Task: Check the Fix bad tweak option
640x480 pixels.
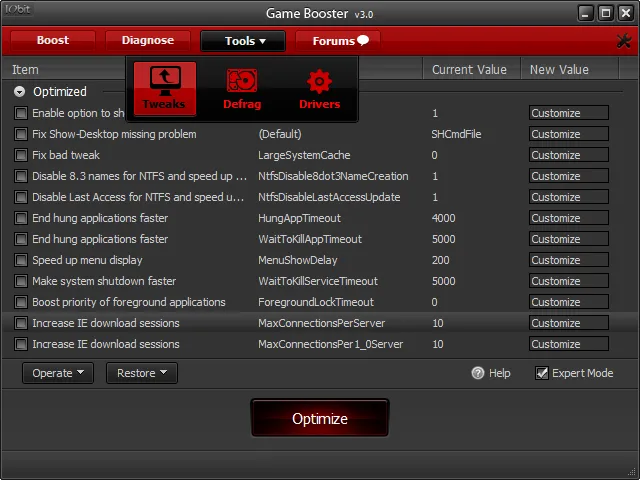Action: [x=21, y=155]
